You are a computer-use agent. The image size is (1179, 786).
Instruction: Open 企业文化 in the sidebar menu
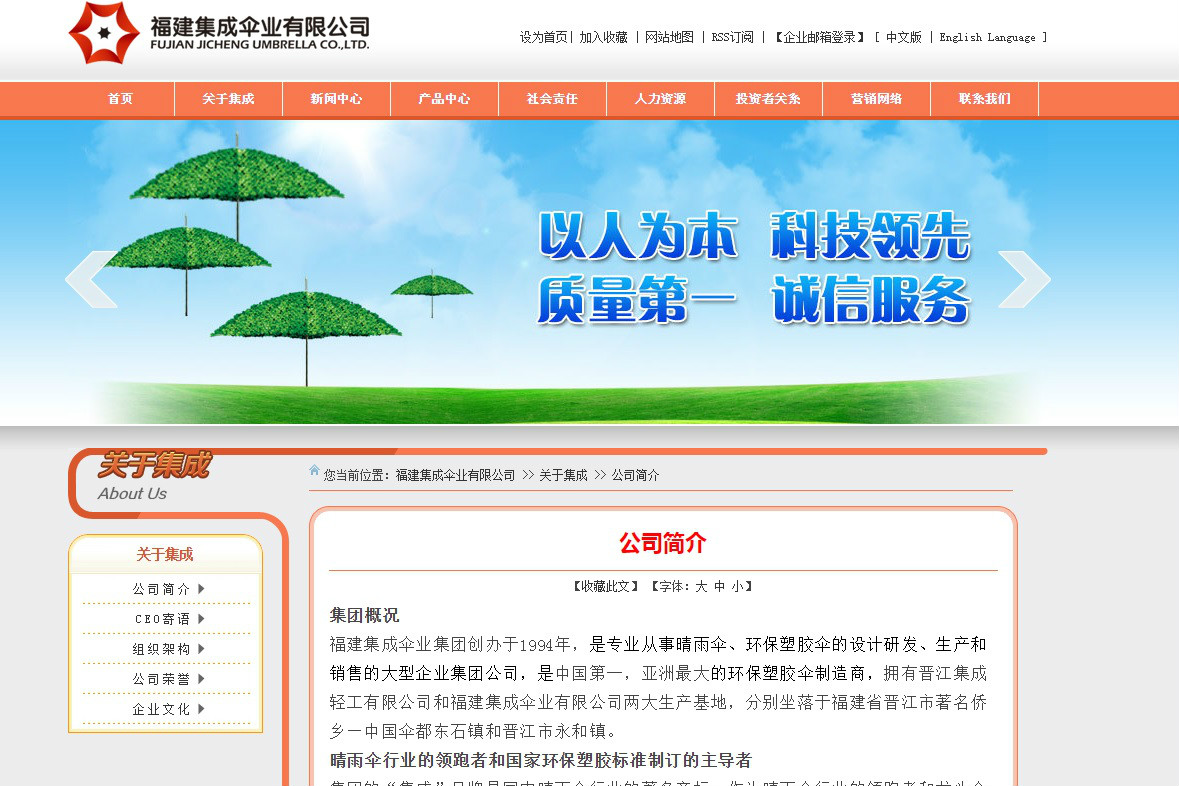(161, 709)
